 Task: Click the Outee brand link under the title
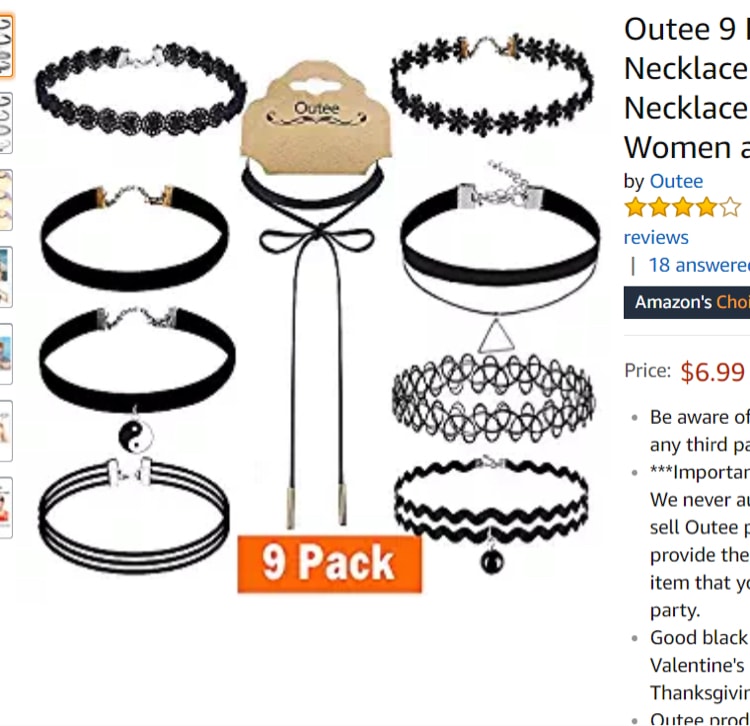676,181
